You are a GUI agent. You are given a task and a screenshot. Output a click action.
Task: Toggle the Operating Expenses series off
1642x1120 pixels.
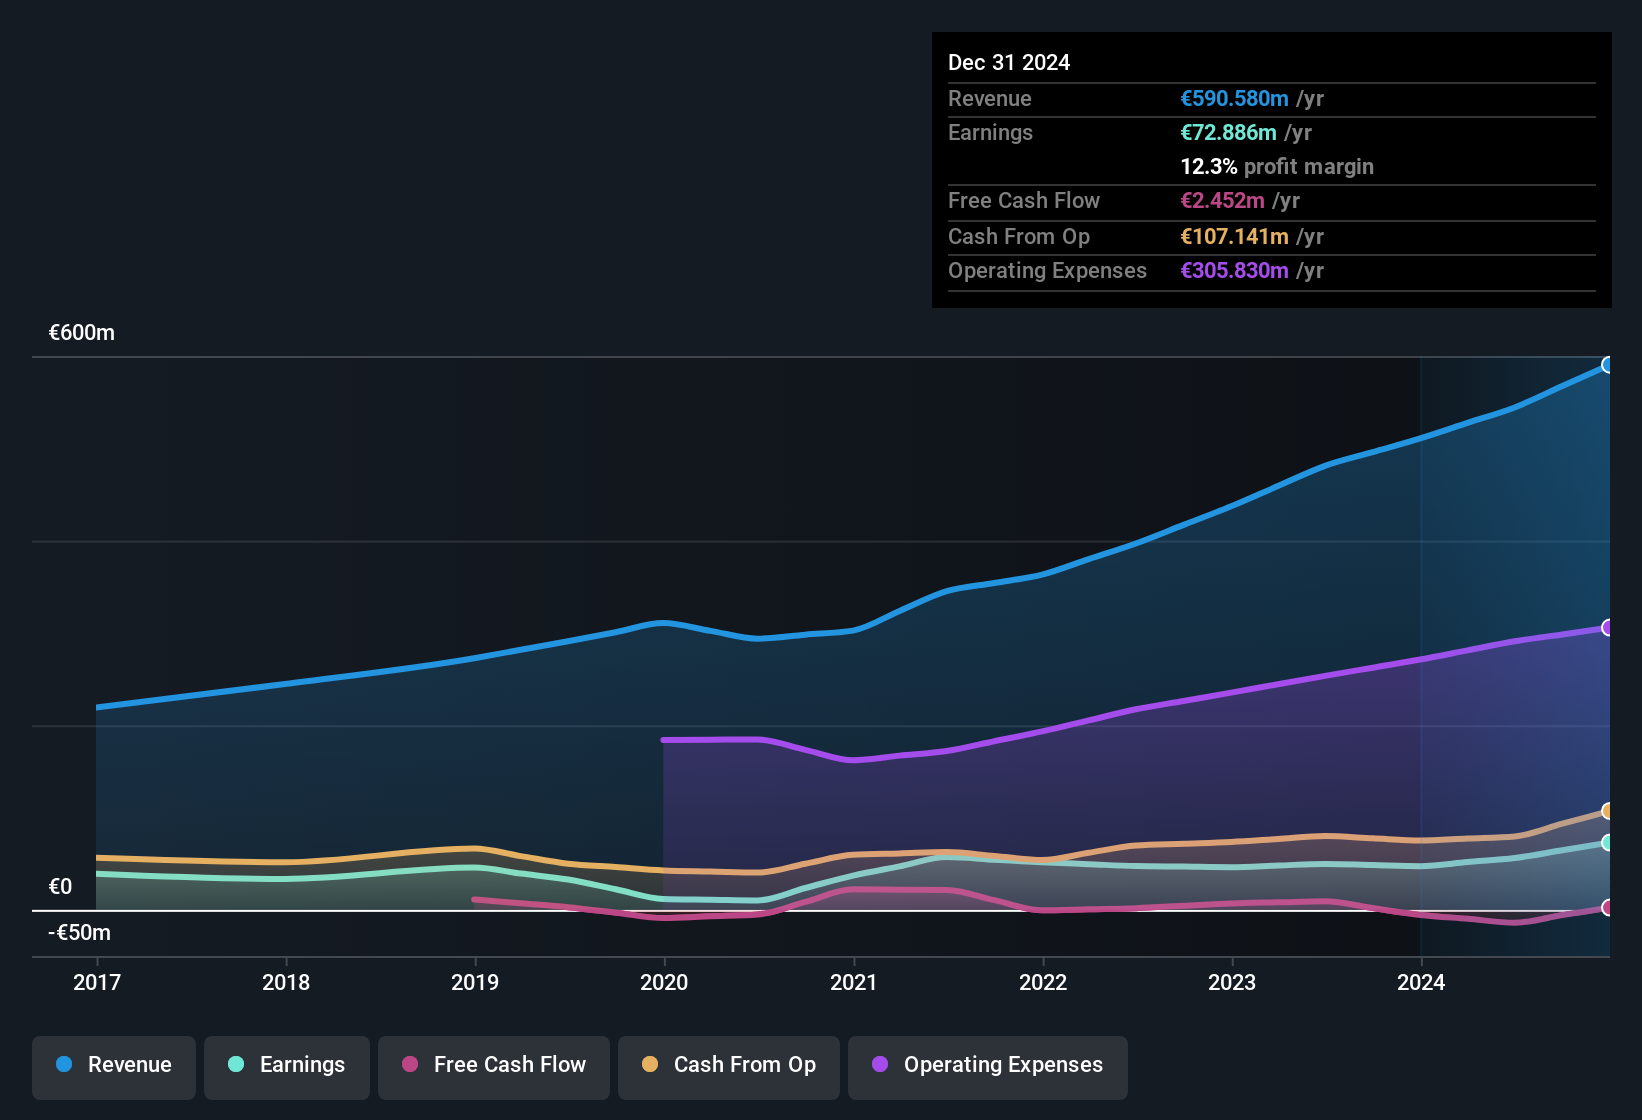[x=987, y=1065]
